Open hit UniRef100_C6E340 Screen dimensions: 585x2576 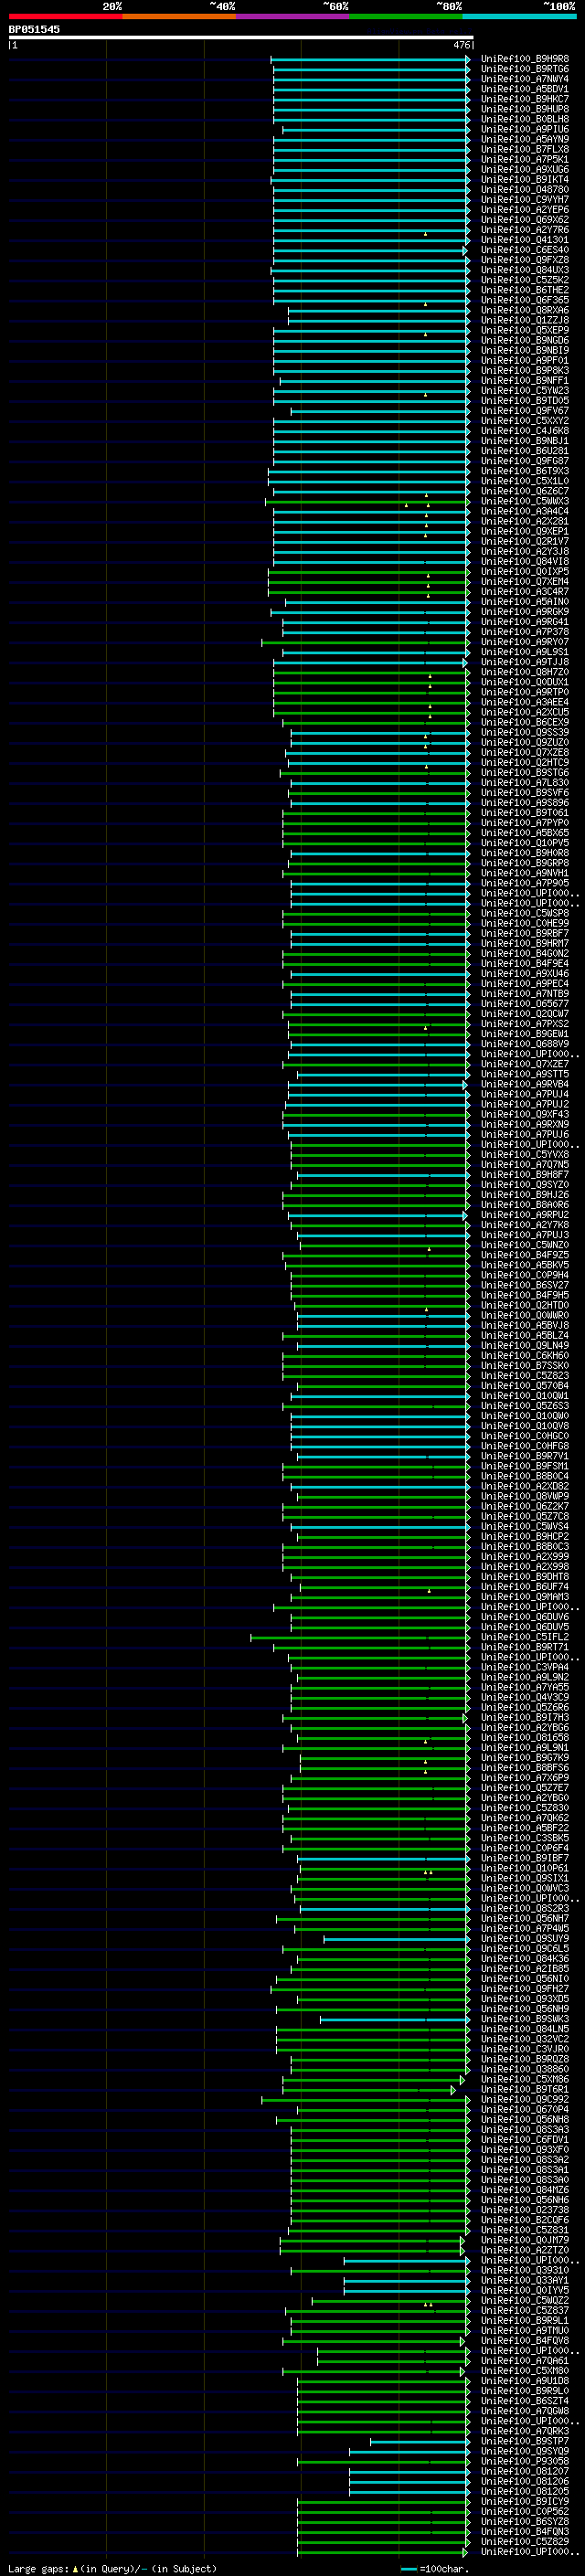point(525,250)
